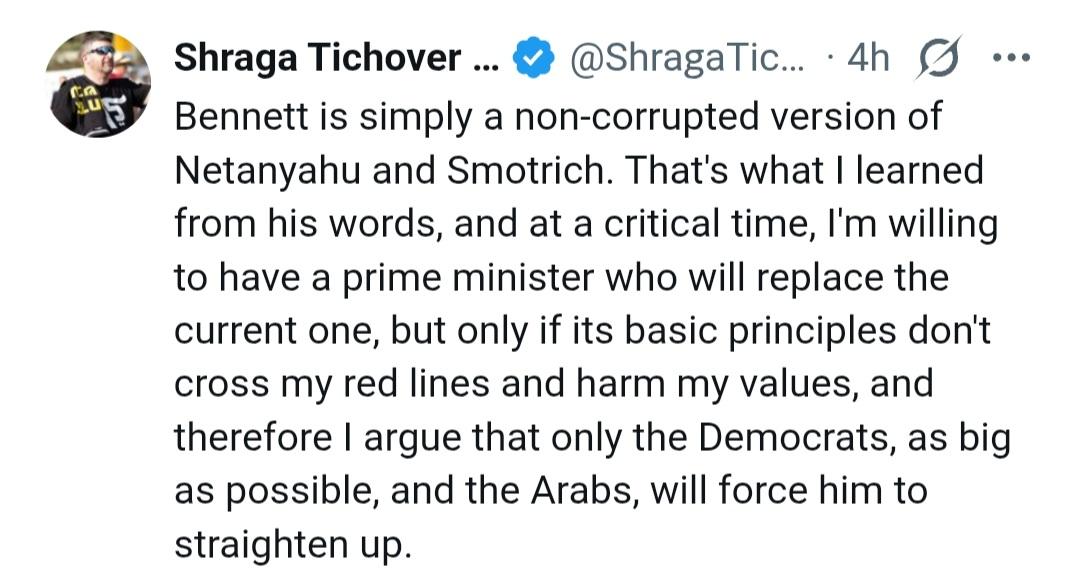Open the @ShragaTic... handle link
The width and height of the screenshot is (1080, 588).
pos(682,59)
